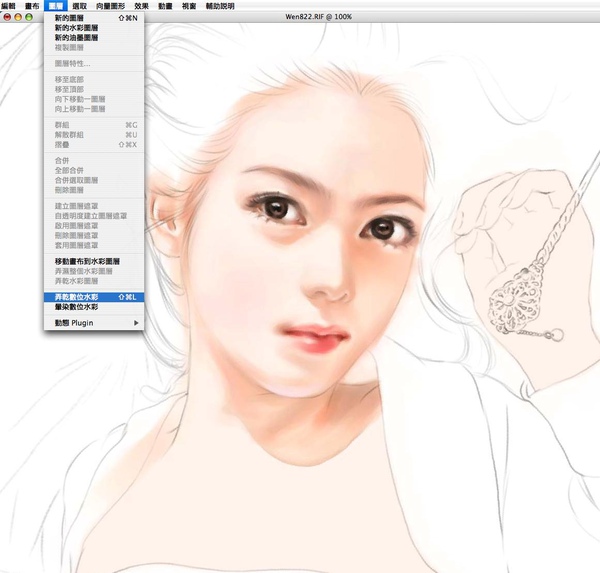The width and height of the screenshot is (600, 573).
Task: Select the greyed 刪除圖層遮罩 menu entry
Action: tap(94, 235)
